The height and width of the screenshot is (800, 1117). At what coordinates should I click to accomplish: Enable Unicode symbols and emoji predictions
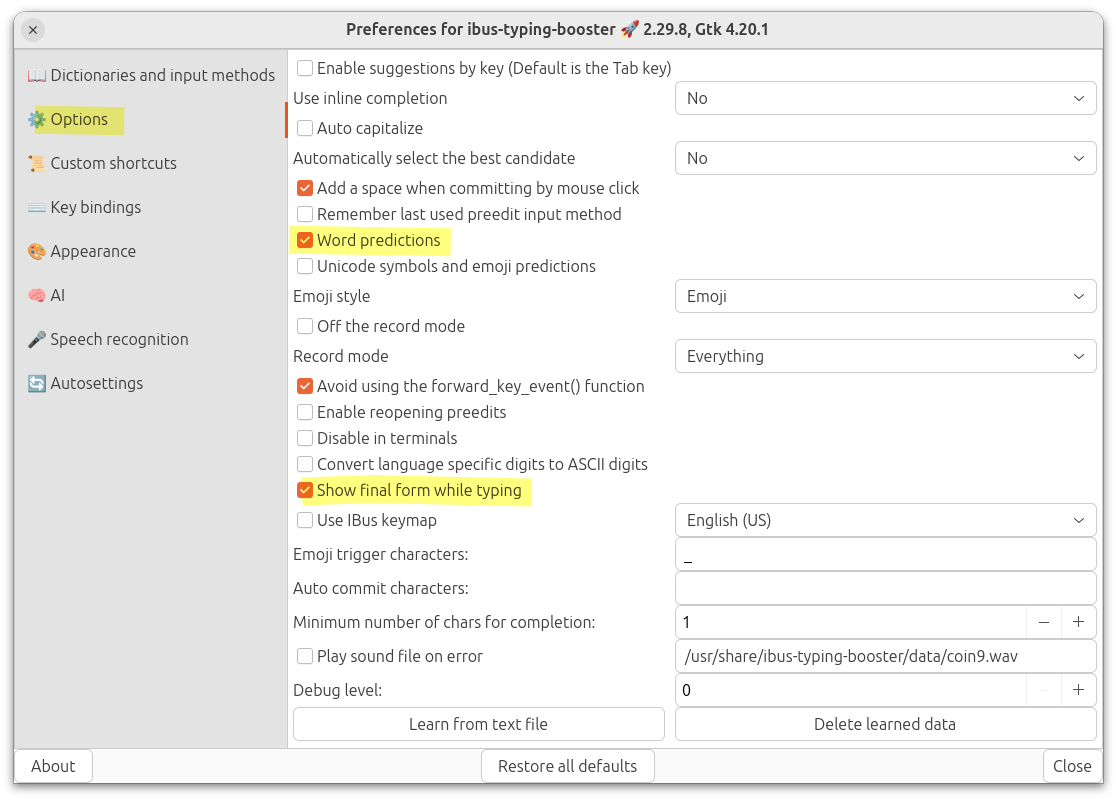tap(305, 267)
